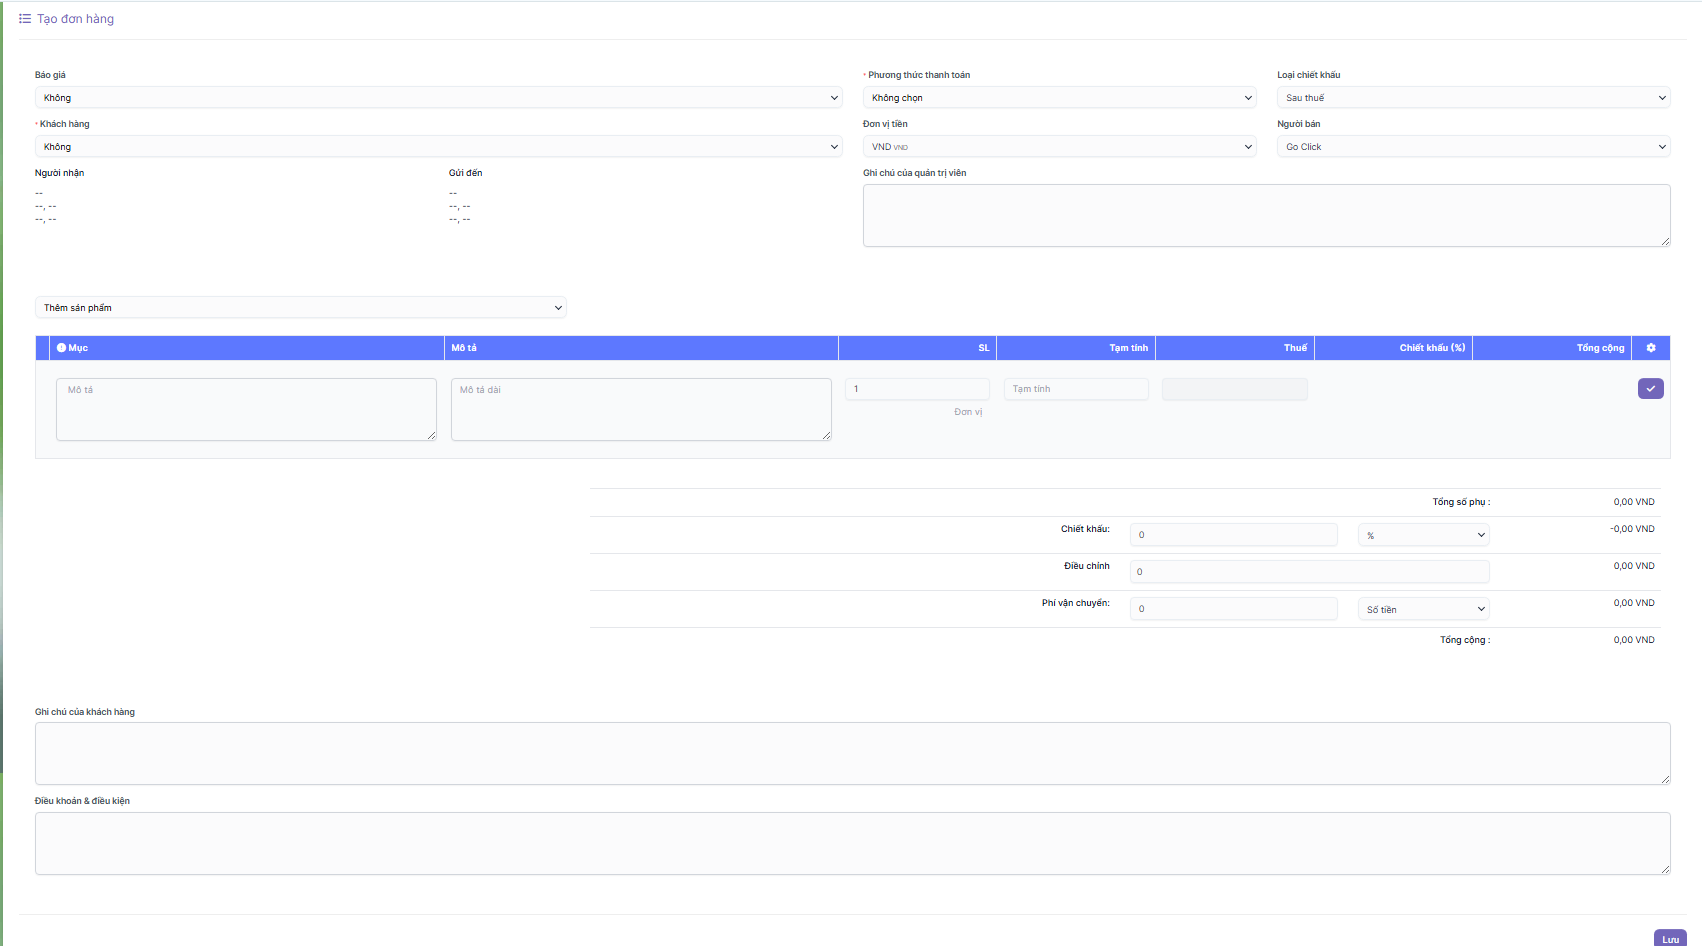Open Phương thức thanh toán dropdown
The height and width of the screenshot is (946, 1702).
coord(1059,98)
